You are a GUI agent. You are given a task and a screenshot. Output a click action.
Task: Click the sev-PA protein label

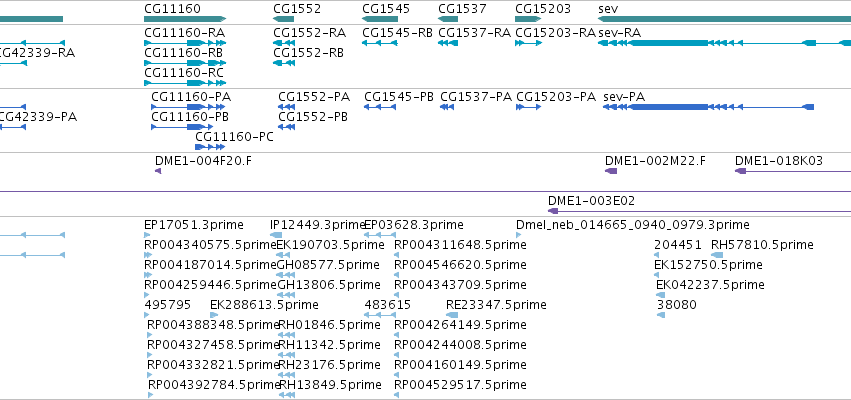coord(624,97)
